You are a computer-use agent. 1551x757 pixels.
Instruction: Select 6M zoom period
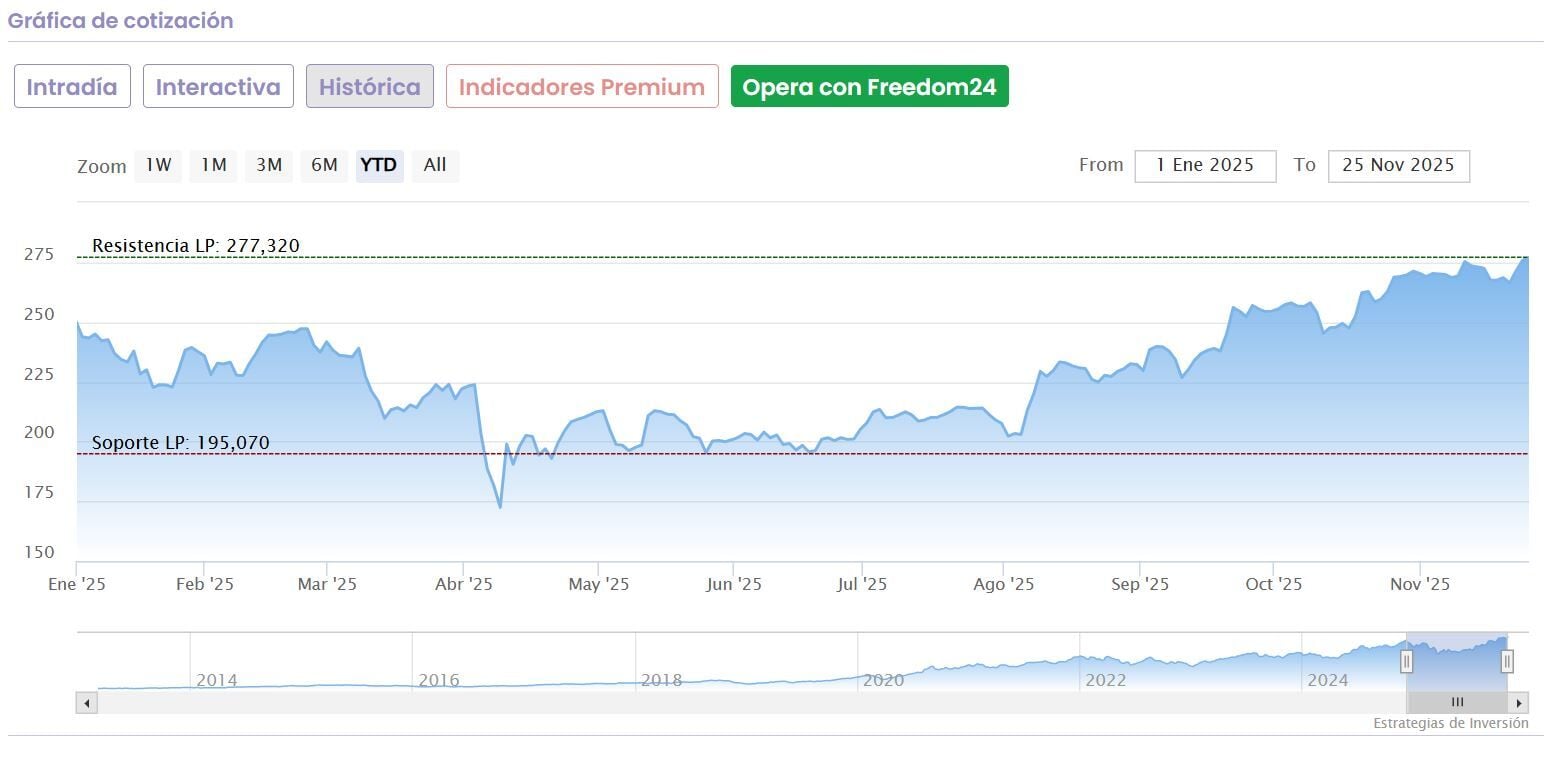point(324,165)
